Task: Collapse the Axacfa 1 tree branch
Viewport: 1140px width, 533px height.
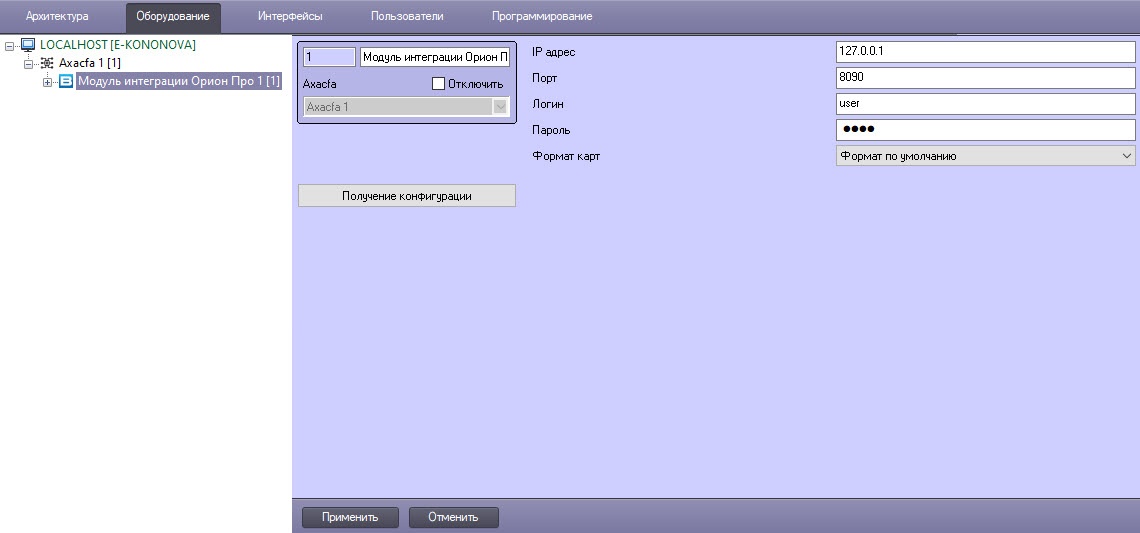Action: coord(29,63)
